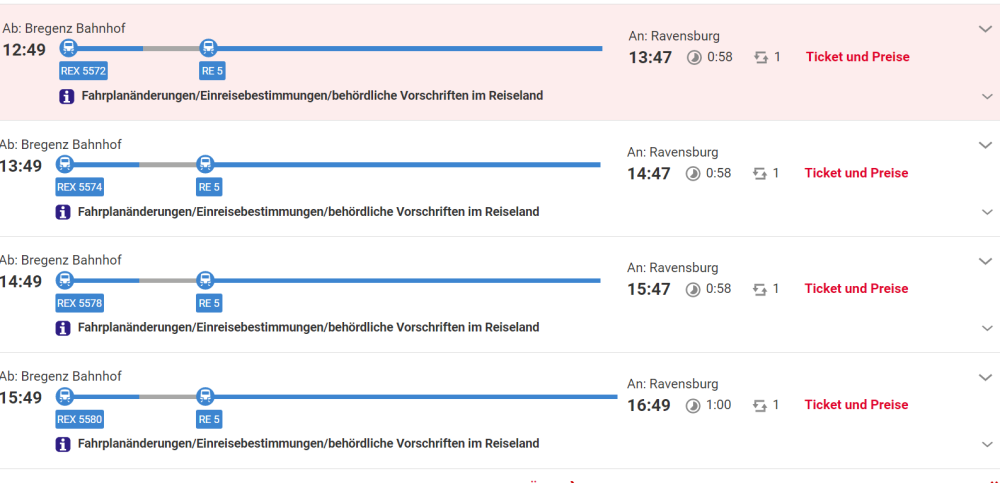Open Fahrplanänderungen notice text of 14:49 connection
The height and width of the screenshot is (483, 1000).
tap(309, 327)
